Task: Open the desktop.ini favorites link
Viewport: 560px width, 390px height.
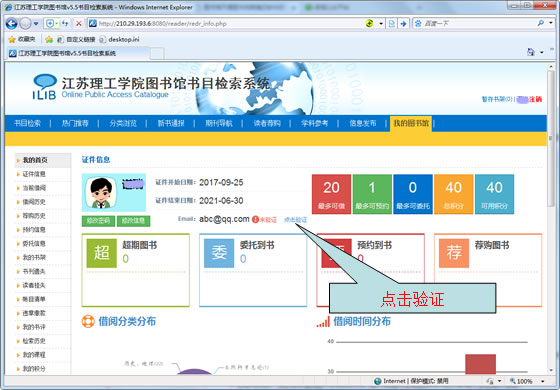Action: (119, 39)
